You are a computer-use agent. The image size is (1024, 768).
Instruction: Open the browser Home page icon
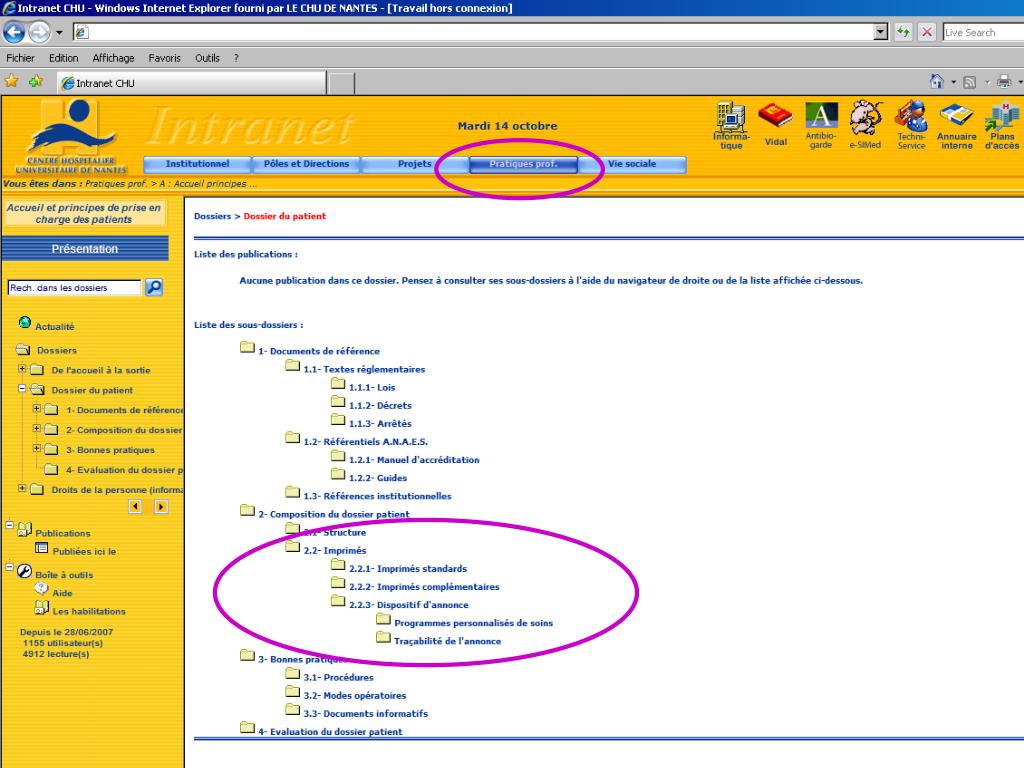click(936, 82)
